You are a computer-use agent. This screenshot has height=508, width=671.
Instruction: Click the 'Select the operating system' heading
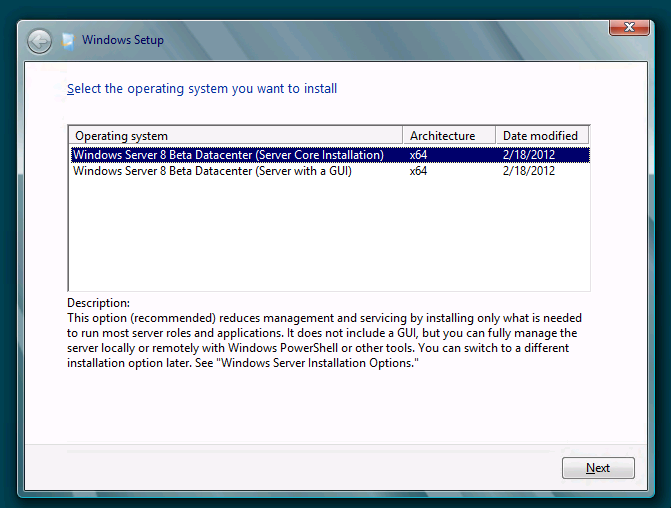(x=202, y=89)
